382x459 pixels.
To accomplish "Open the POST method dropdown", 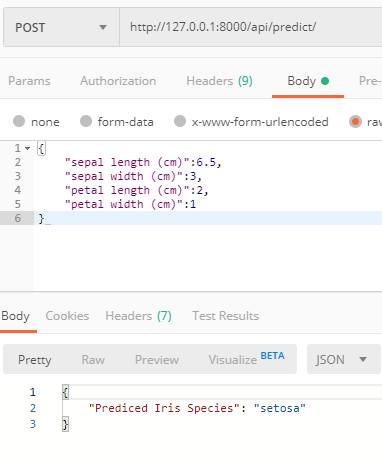I will tap(61, 27).
